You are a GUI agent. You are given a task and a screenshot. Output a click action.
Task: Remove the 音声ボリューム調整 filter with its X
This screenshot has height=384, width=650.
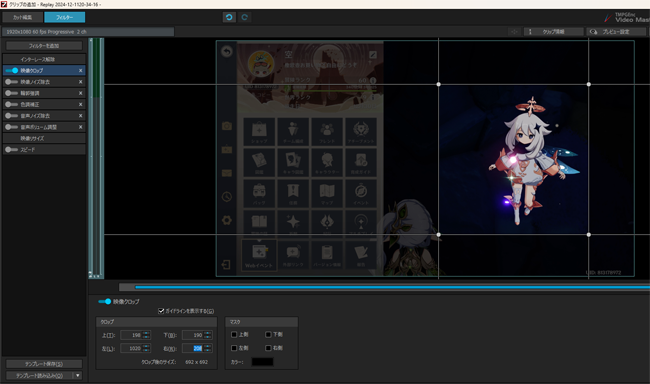click(80, 127)
